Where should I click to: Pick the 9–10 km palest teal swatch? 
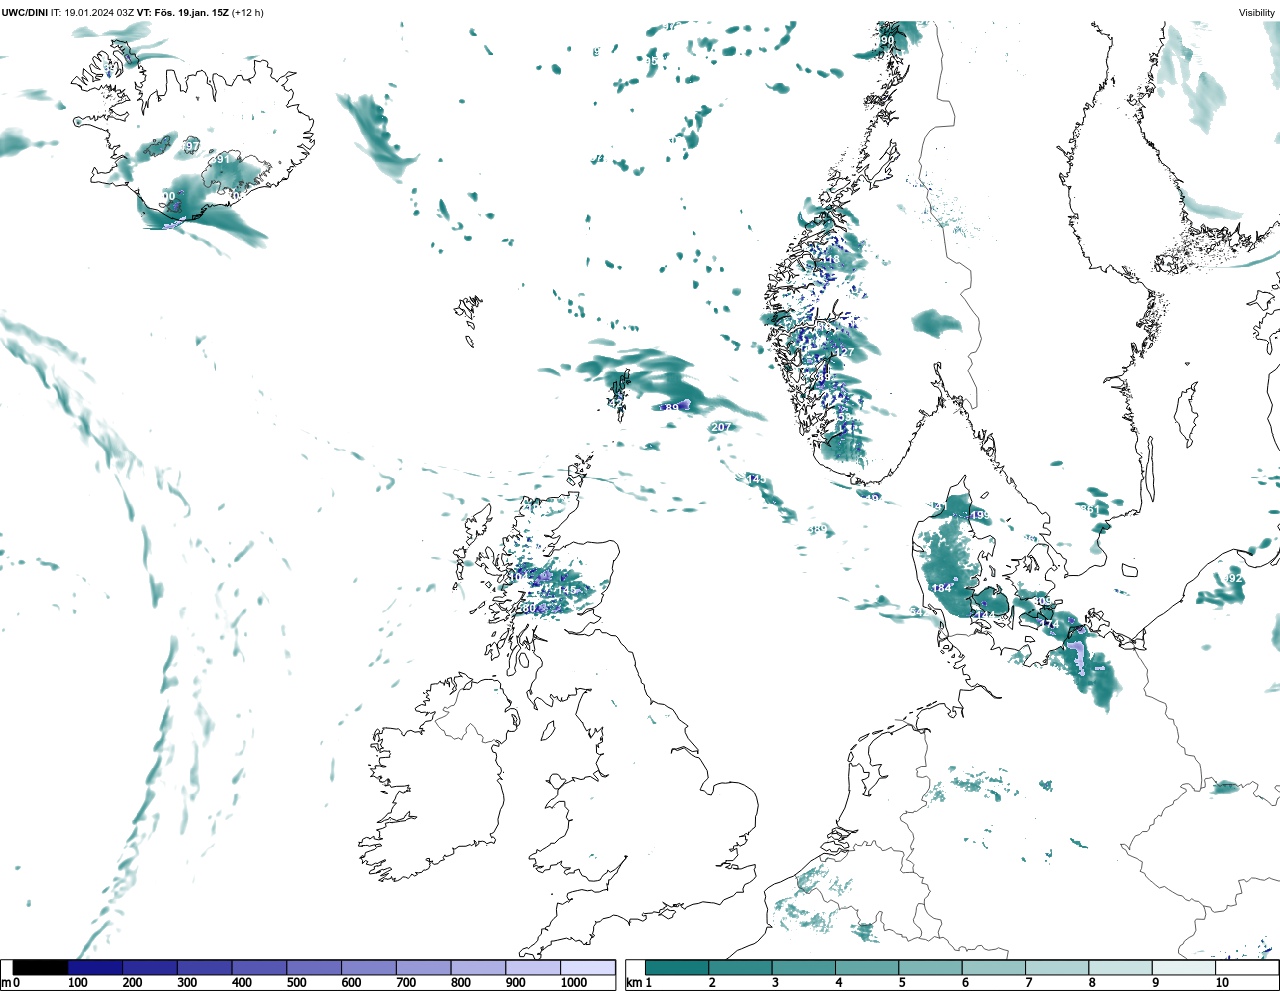point(1184,967)
